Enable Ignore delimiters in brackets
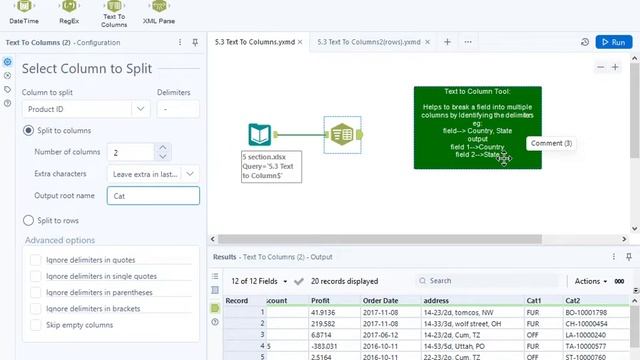Screen dimensions: 640x360 tap(36, 309)
